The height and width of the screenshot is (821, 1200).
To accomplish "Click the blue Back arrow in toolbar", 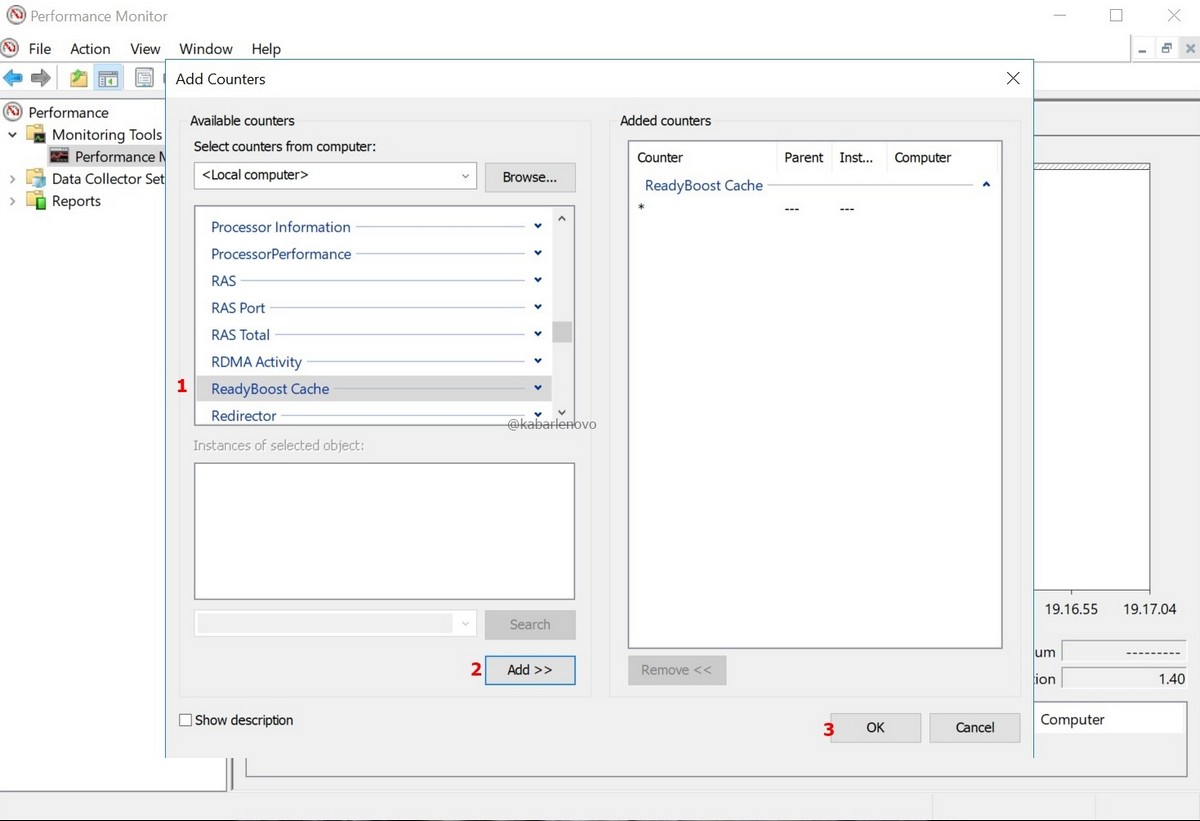I will 13,78.
